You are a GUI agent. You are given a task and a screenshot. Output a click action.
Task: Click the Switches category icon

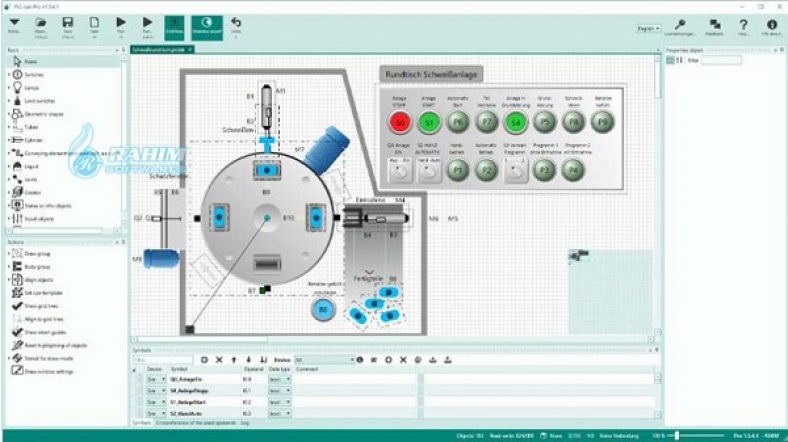pos(17,74)
